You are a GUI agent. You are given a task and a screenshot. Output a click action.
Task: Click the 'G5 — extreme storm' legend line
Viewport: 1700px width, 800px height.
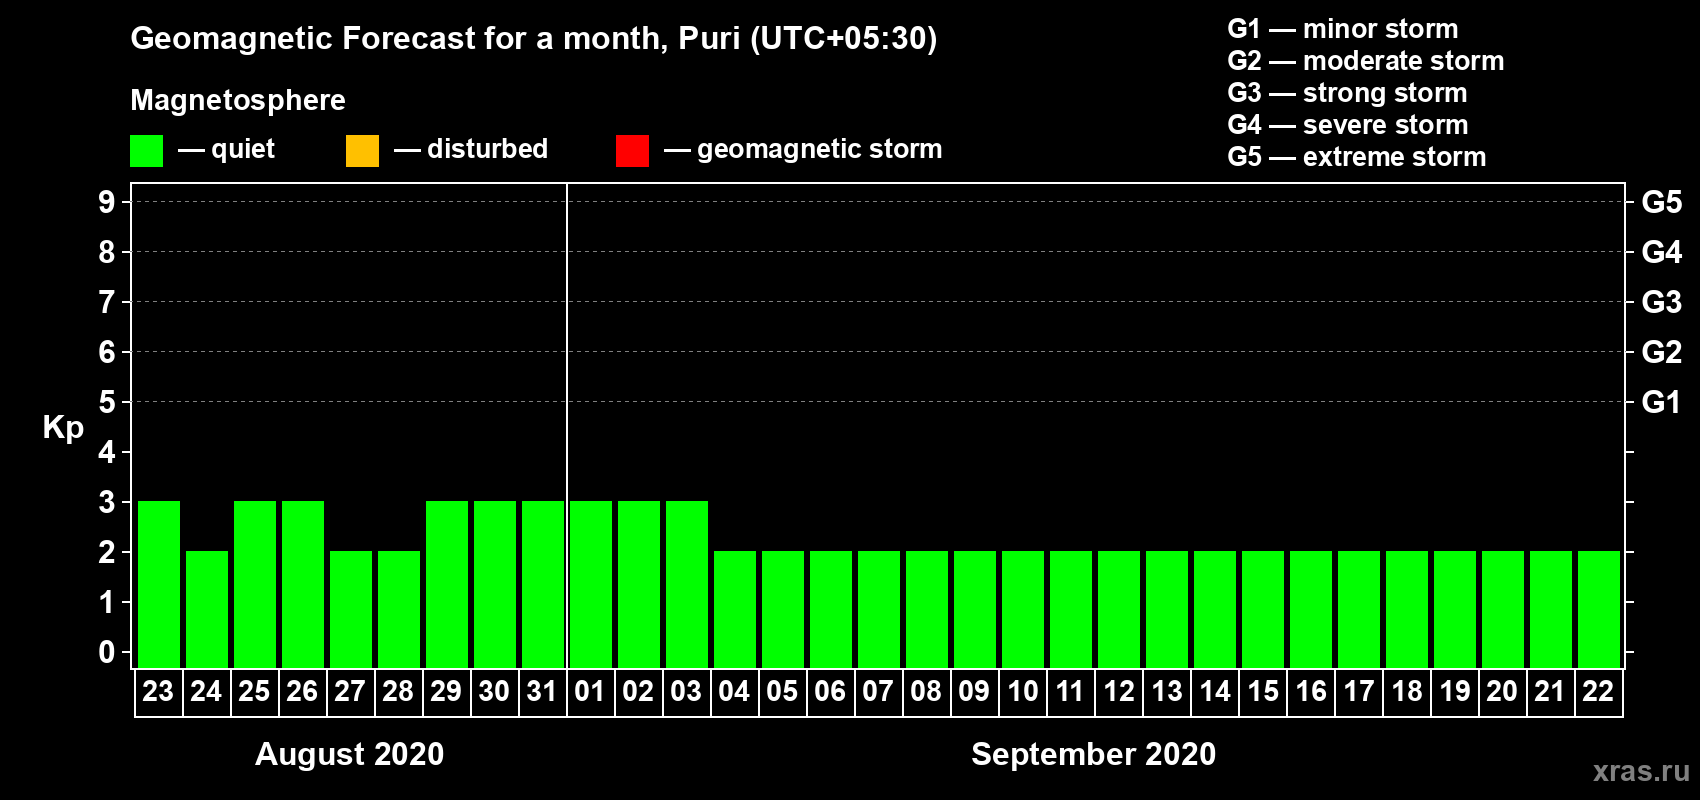click(x=1356, y=157)
